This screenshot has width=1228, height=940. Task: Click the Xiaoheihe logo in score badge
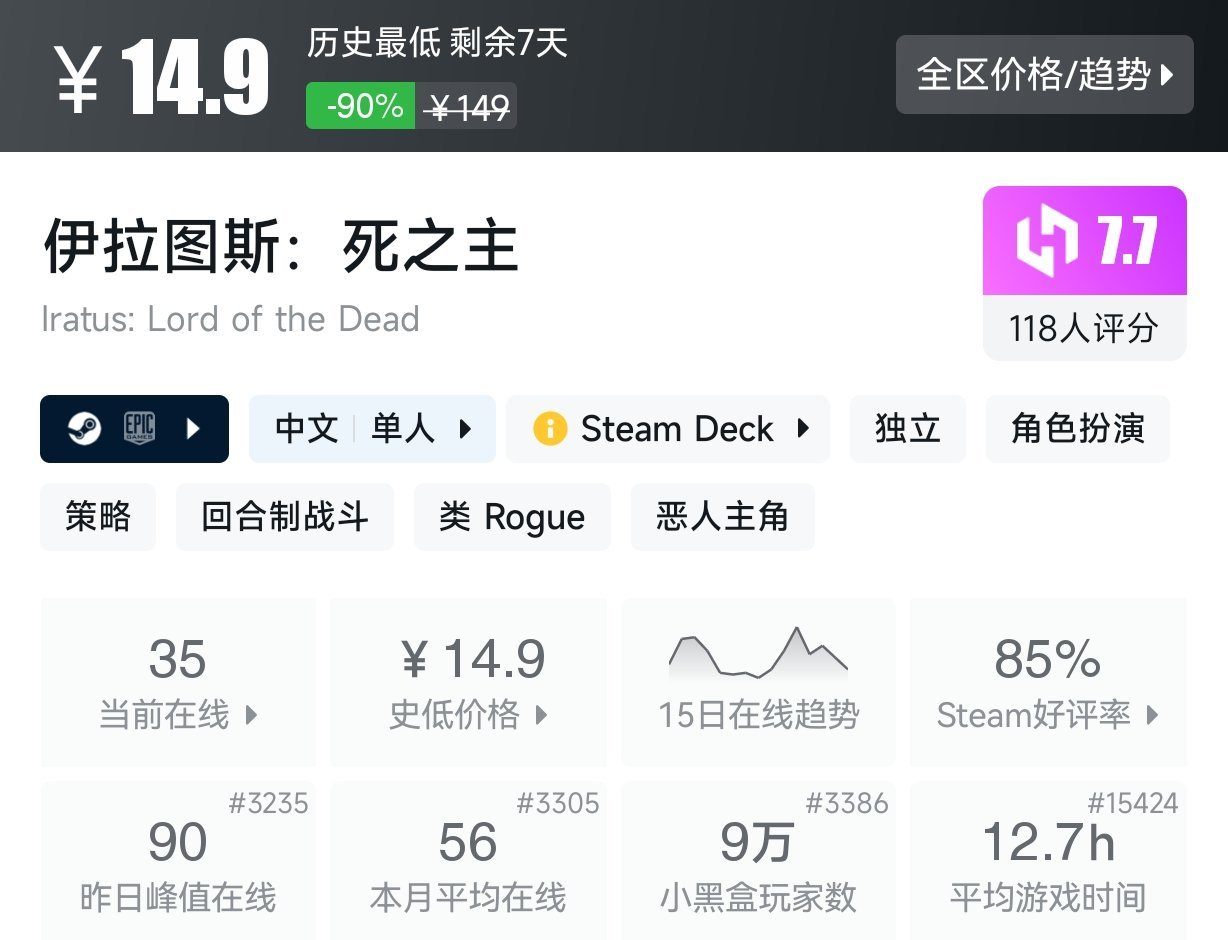[x=1047, y=242]
